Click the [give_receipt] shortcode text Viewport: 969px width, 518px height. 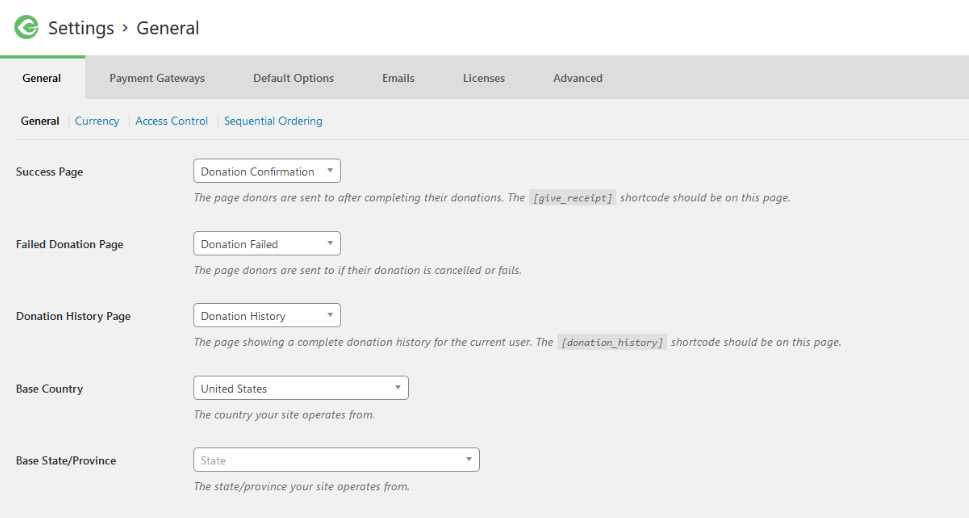pyautogui.click(x=572, y=198)
